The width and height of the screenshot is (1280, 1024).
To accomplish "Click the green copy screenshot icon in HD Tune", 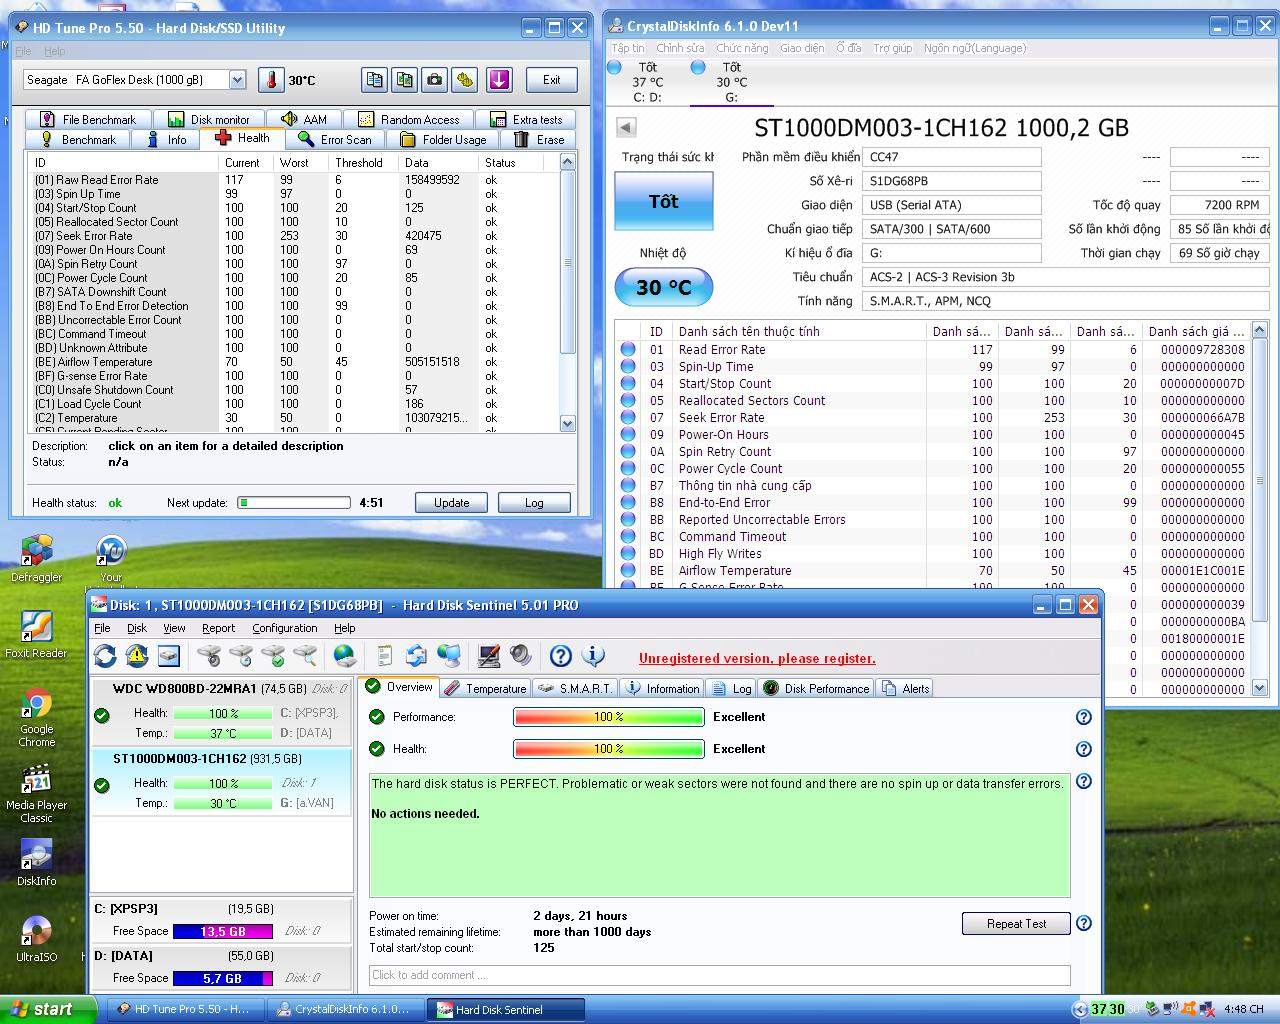I will (405, 80).
